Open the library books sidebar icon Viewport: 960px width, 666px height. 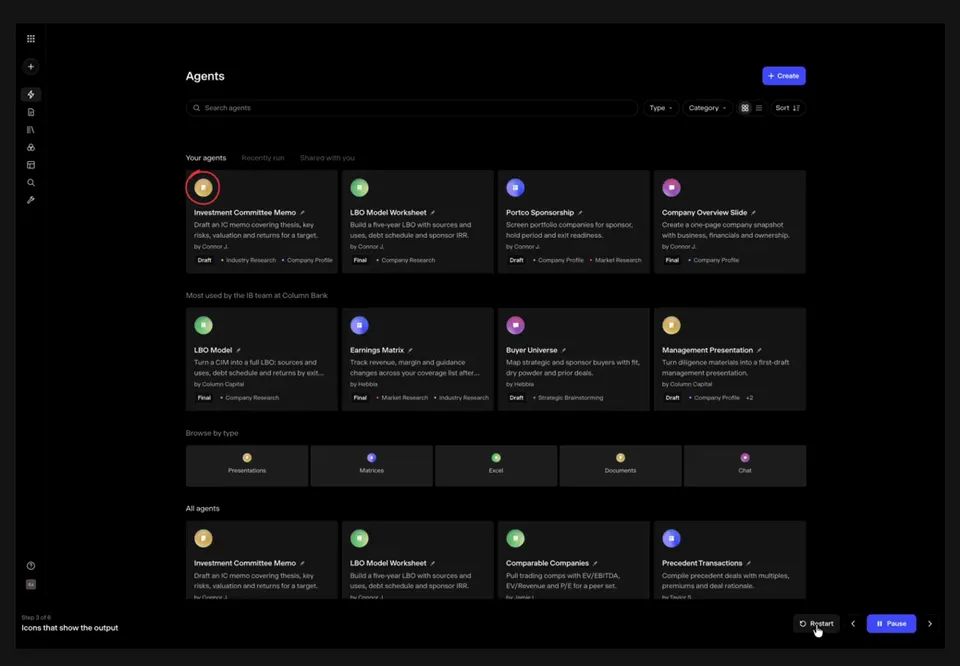click(31, 130)
